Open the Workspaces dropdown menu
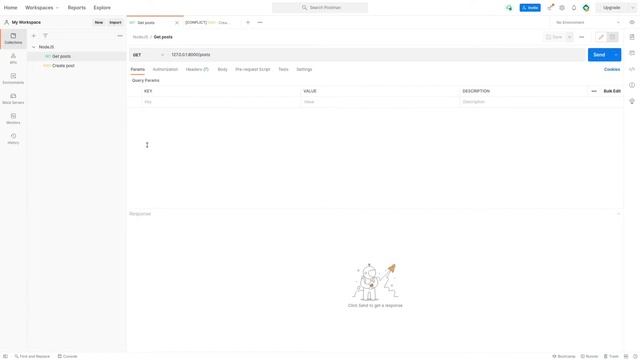640x360 pixels. [x=42, y=8]
